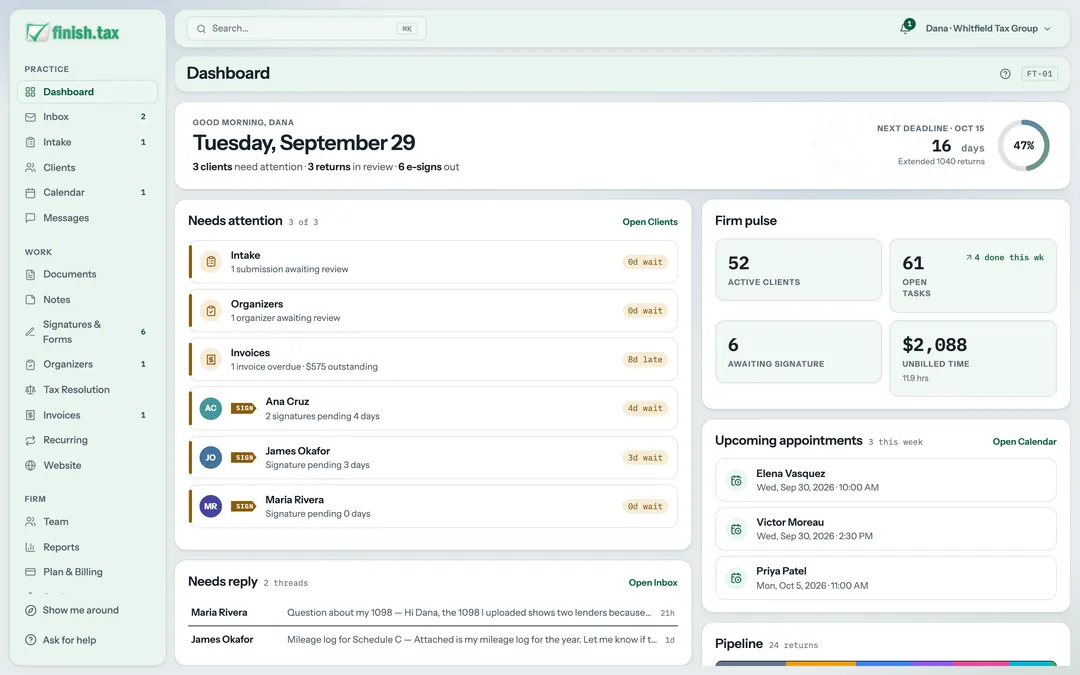Click the SIGN tag next to Ana Cruz

click(243, 408)
